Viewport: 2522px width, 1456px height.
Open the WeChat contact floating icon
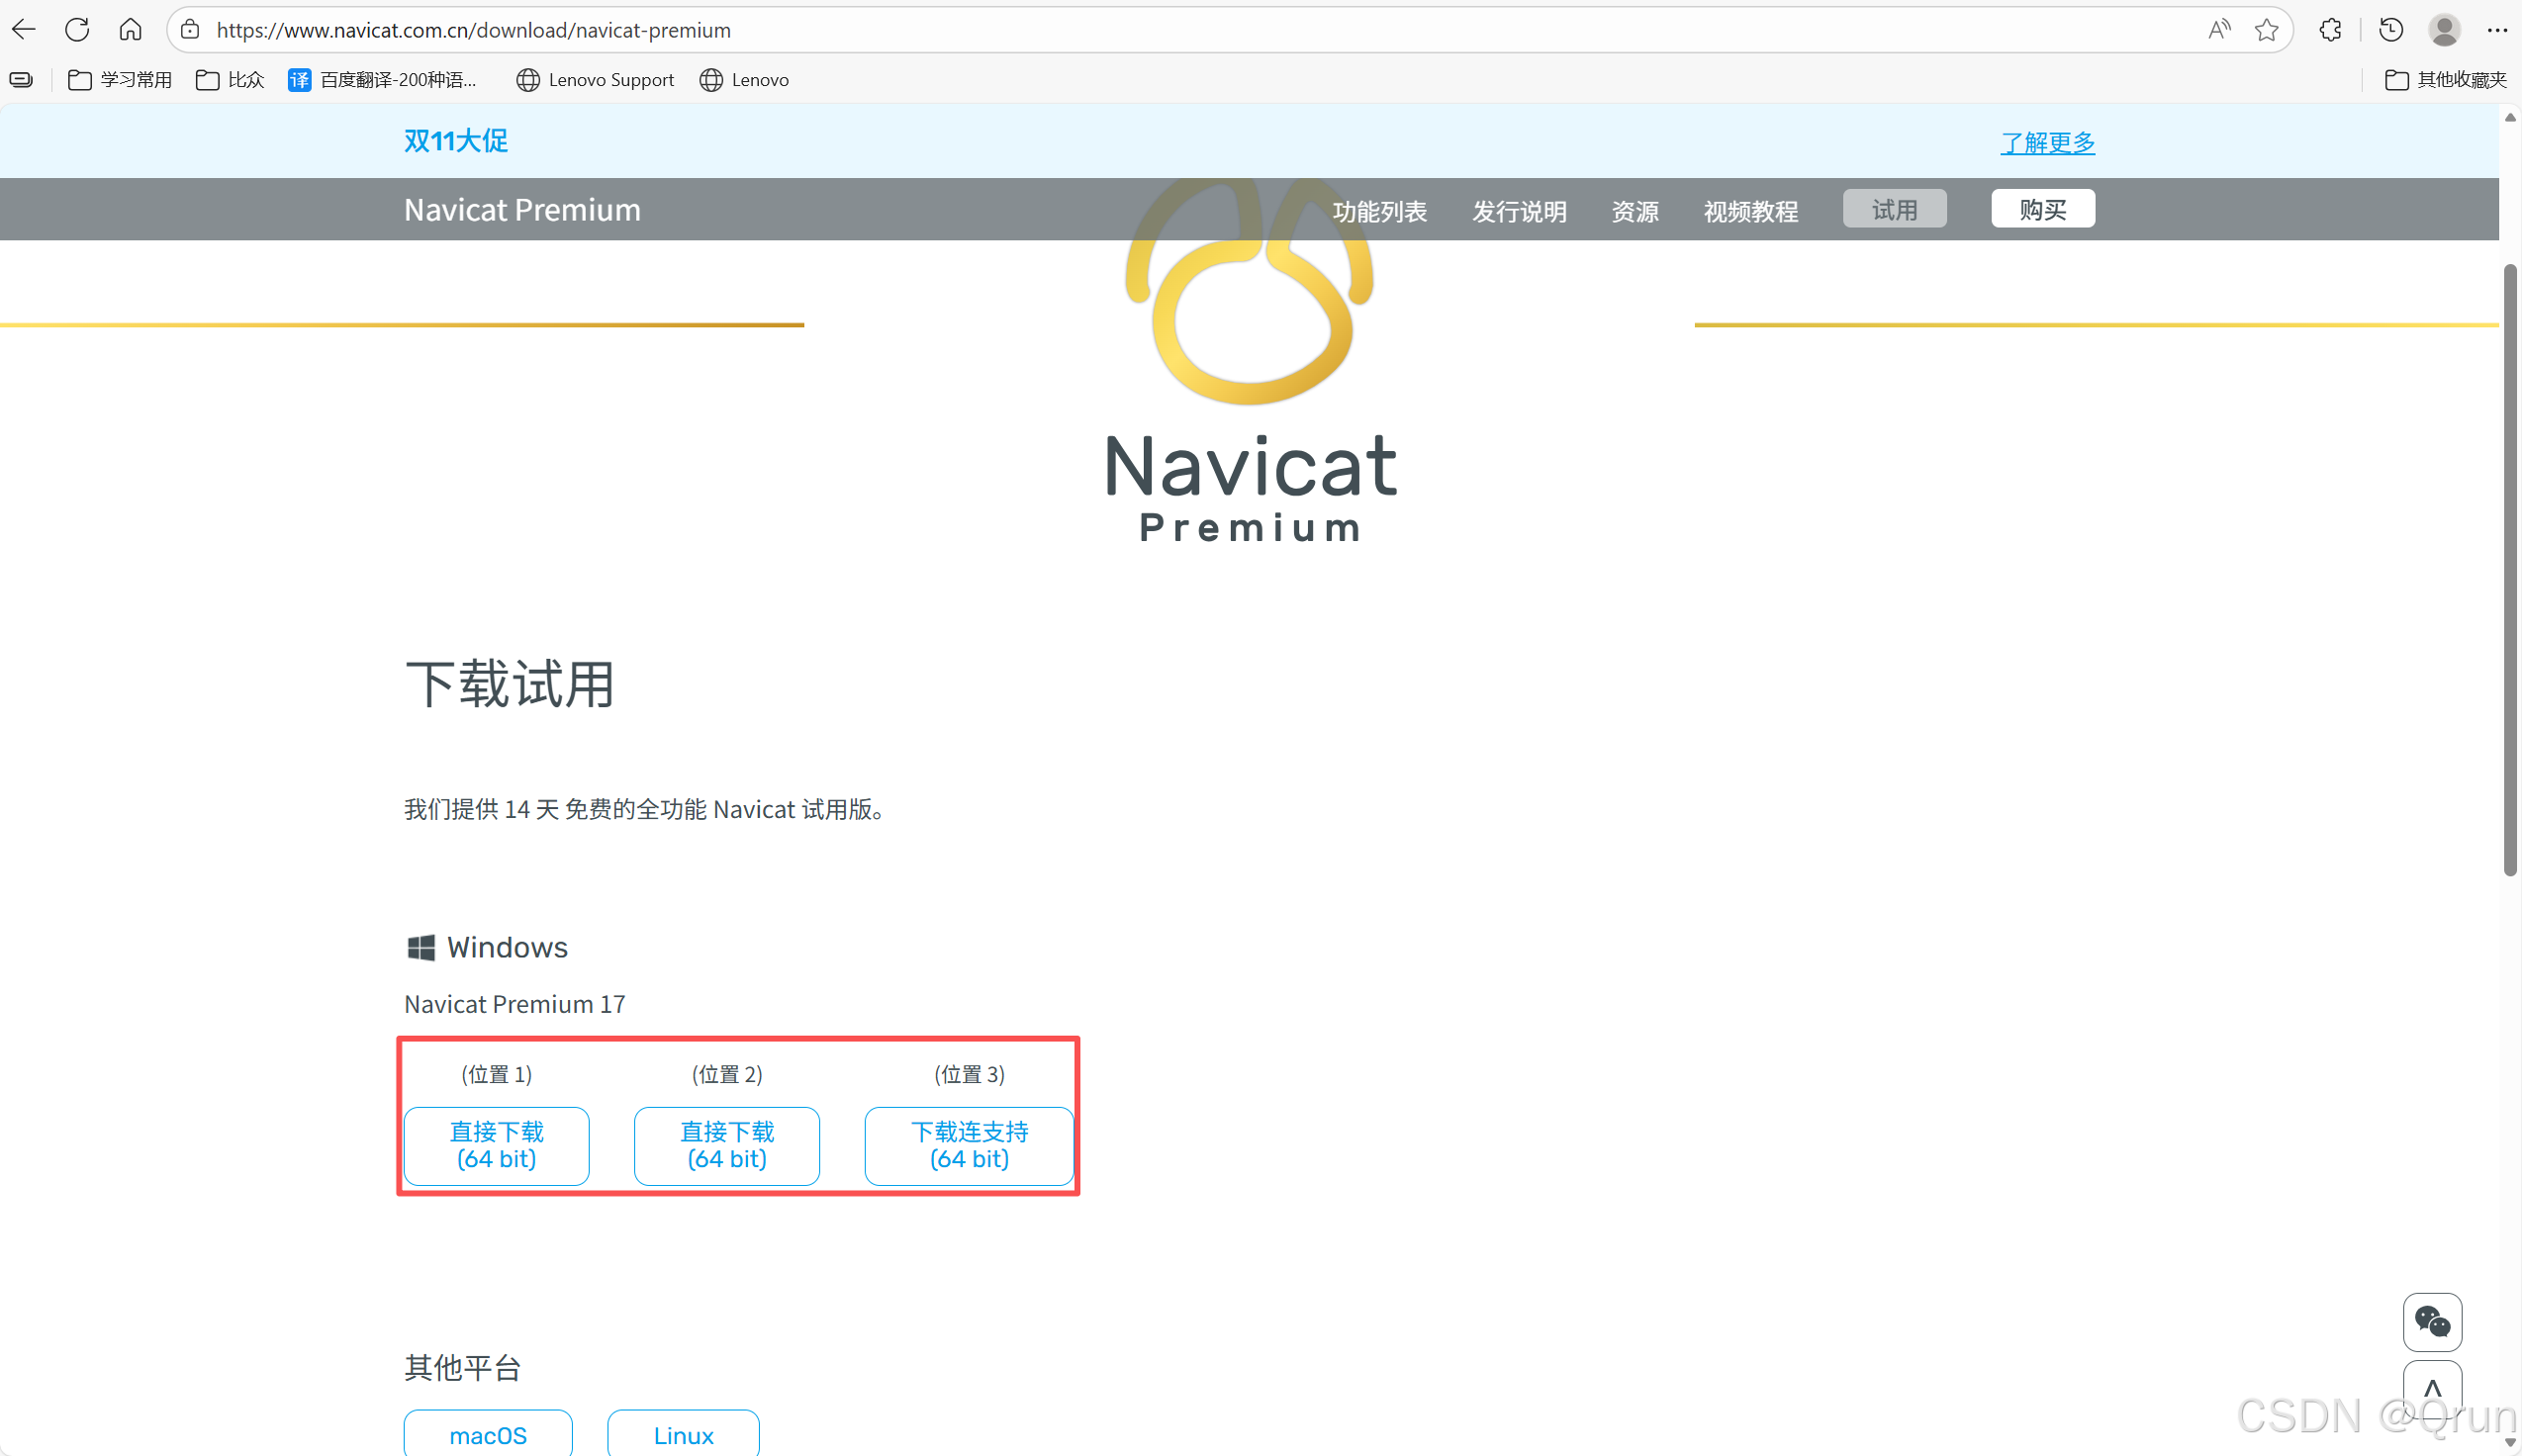[2432, 1322]
